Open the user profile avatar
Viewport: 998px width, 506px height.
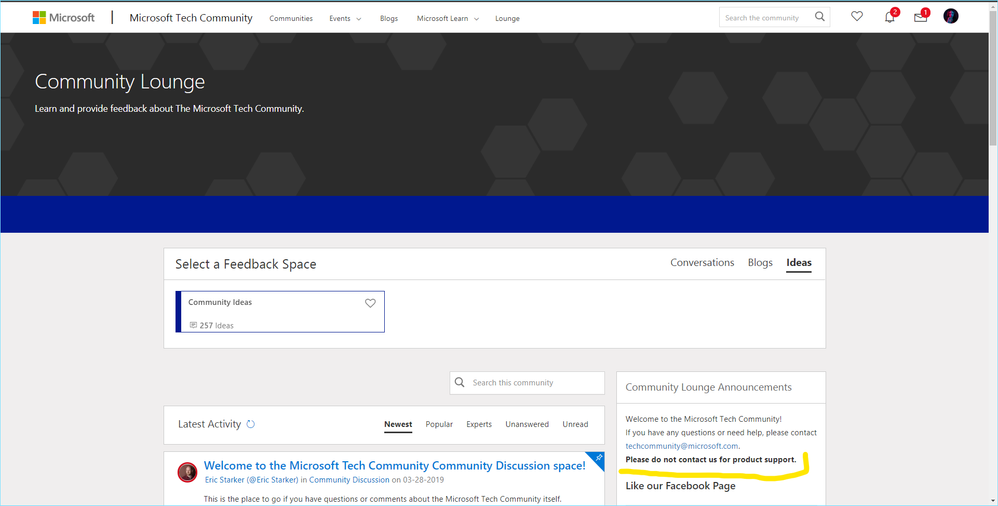pos(951,17)
